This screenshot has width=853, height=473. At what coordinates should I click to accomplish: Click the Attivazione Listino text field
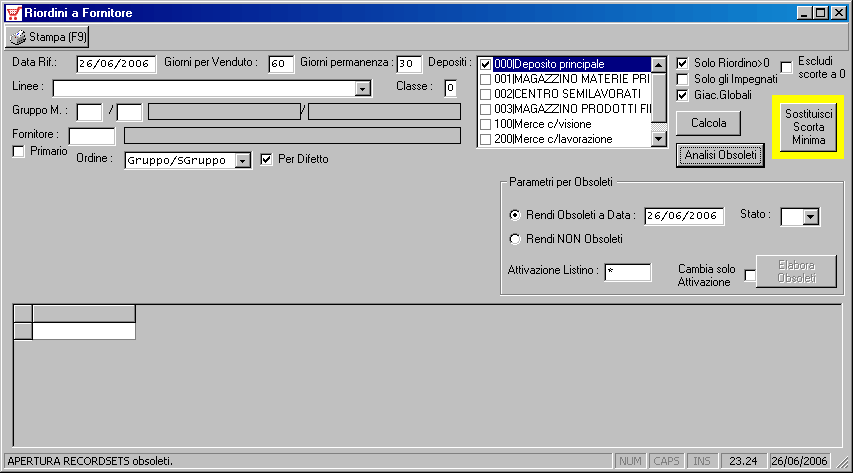pyautogui.click(x=628, y=272)
